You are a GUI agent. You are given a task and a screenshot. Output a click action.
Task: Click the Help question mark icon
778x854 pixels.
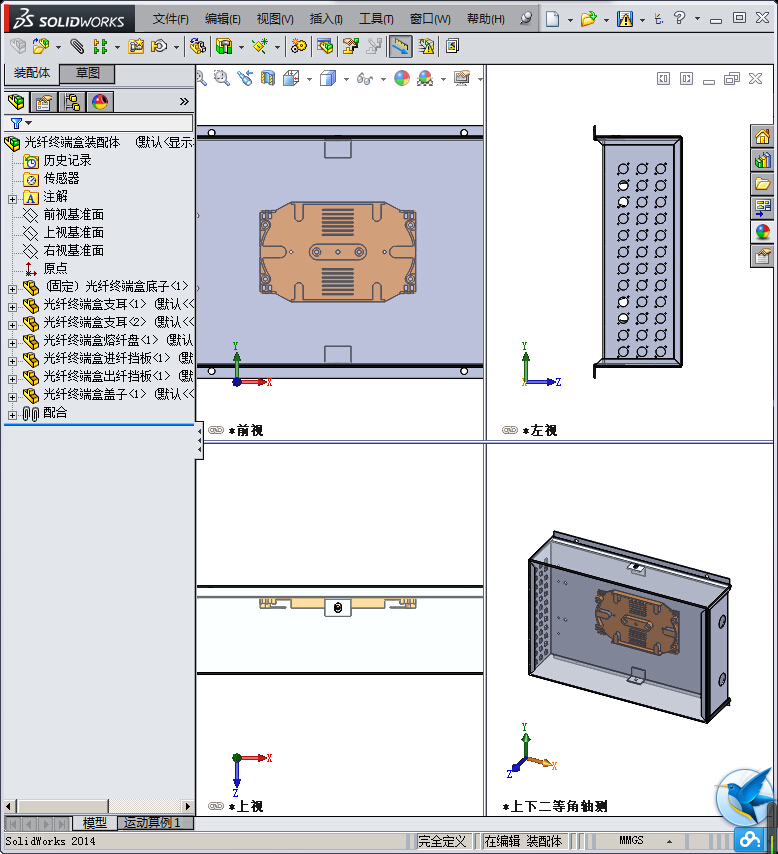(679, 19)
